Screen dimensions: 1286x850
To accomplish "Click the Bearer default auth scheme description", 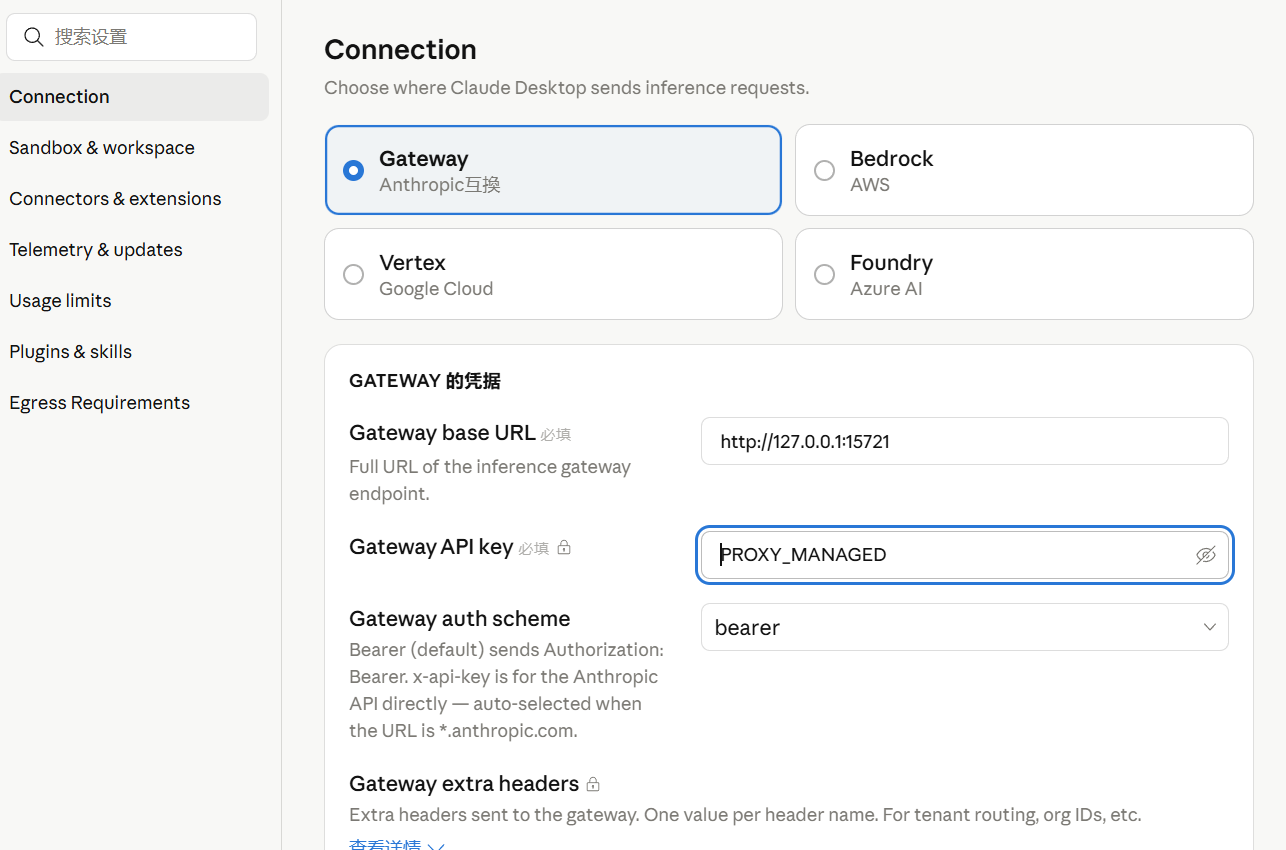I will point(506,690).
